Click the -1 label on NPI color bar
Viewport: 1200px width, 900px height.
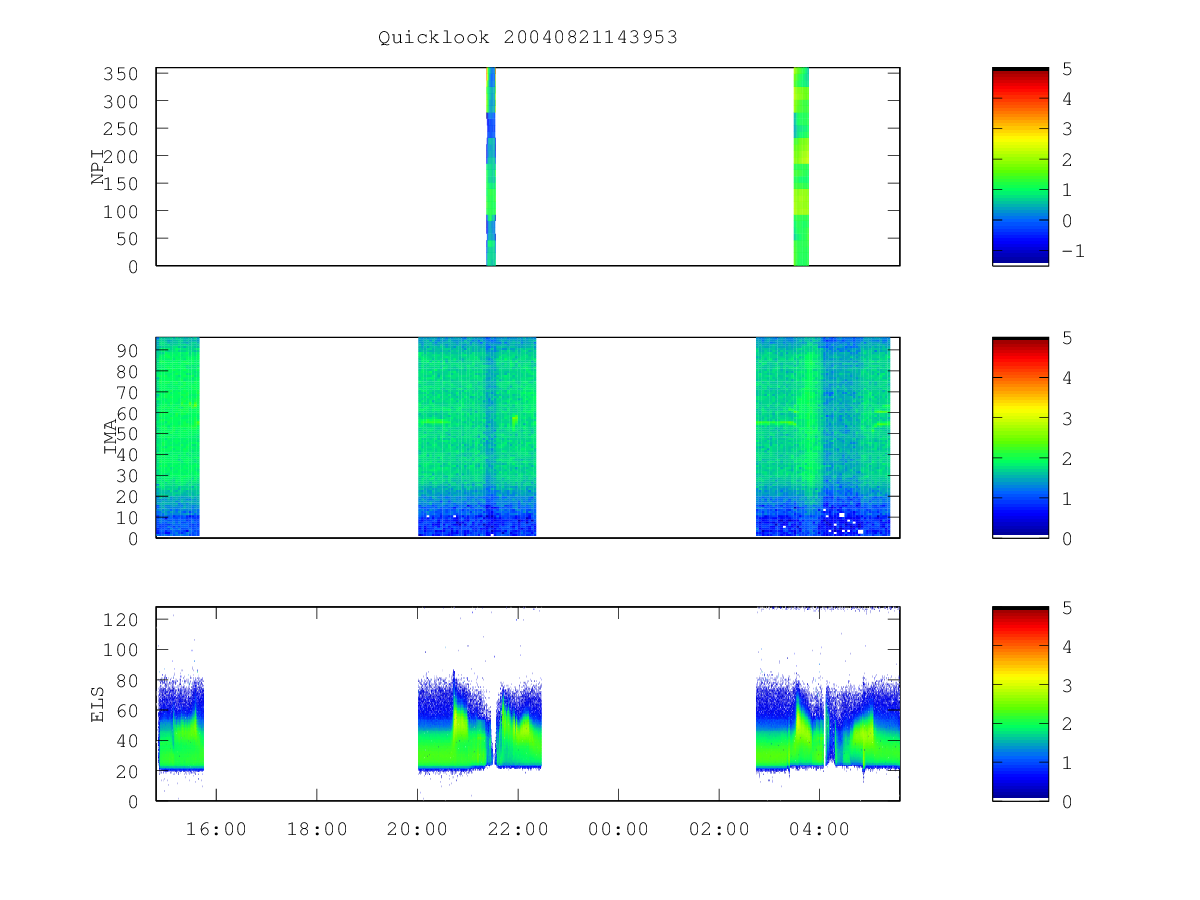pyautogui.click(x=1073, y=251)
